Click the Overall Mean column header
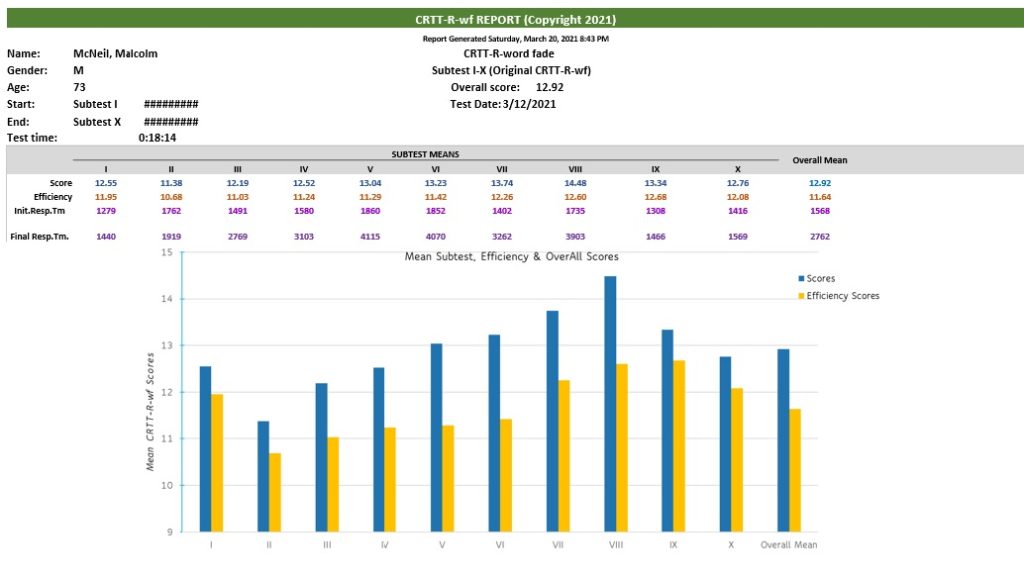The image size is (1024, 580). [819, 160]
